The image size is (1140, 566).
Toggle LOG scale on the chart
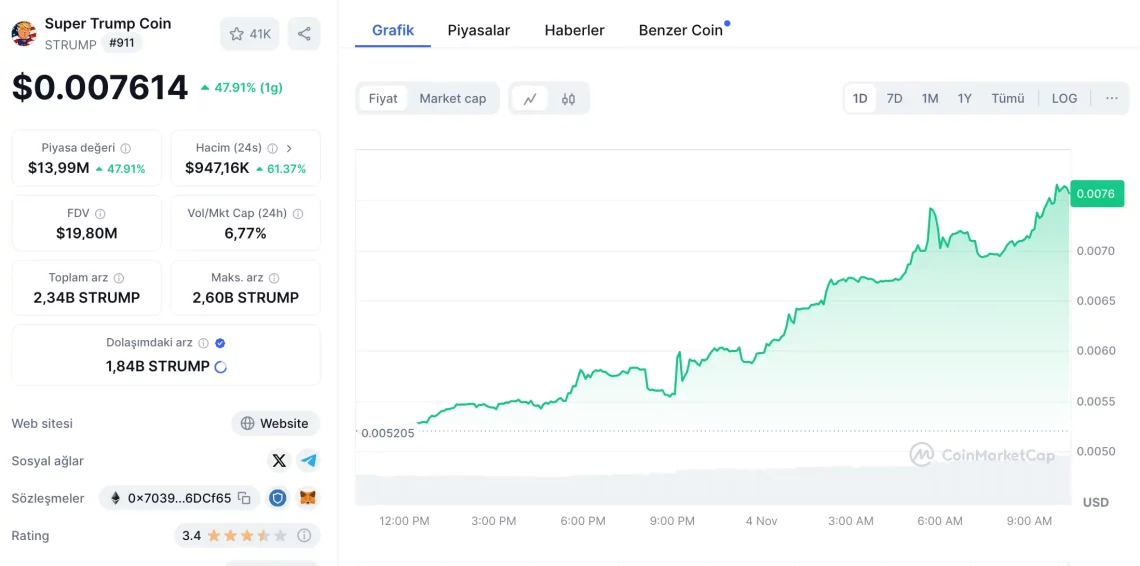tap(1064, 98)
